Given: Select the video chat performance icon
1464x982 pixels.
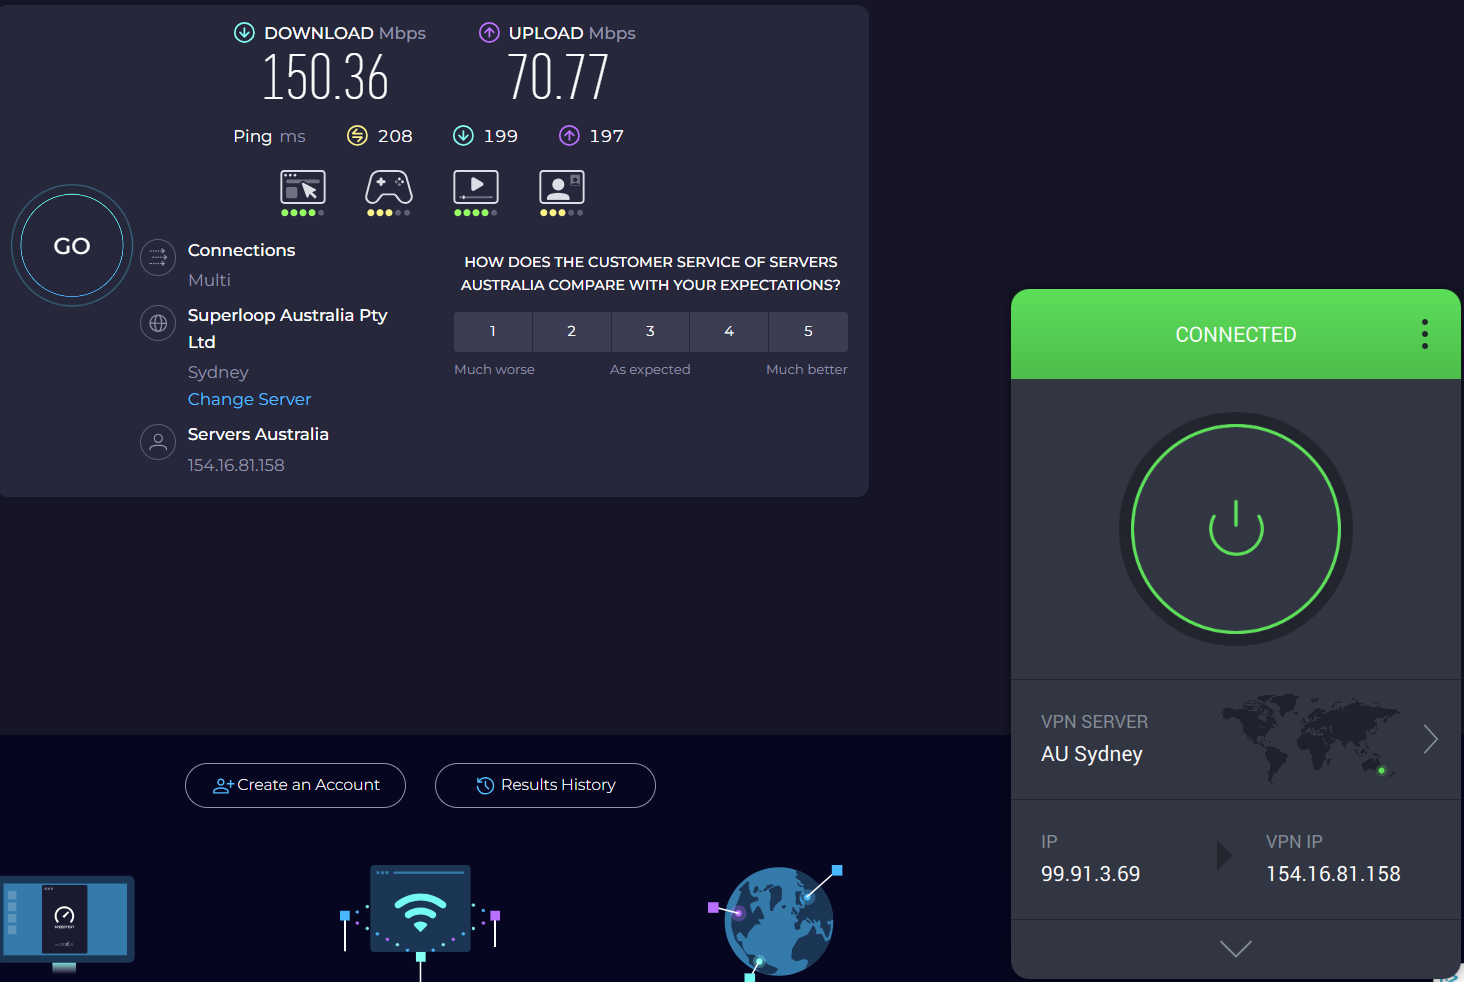Looking at the screenshot, I should [561, 186].
